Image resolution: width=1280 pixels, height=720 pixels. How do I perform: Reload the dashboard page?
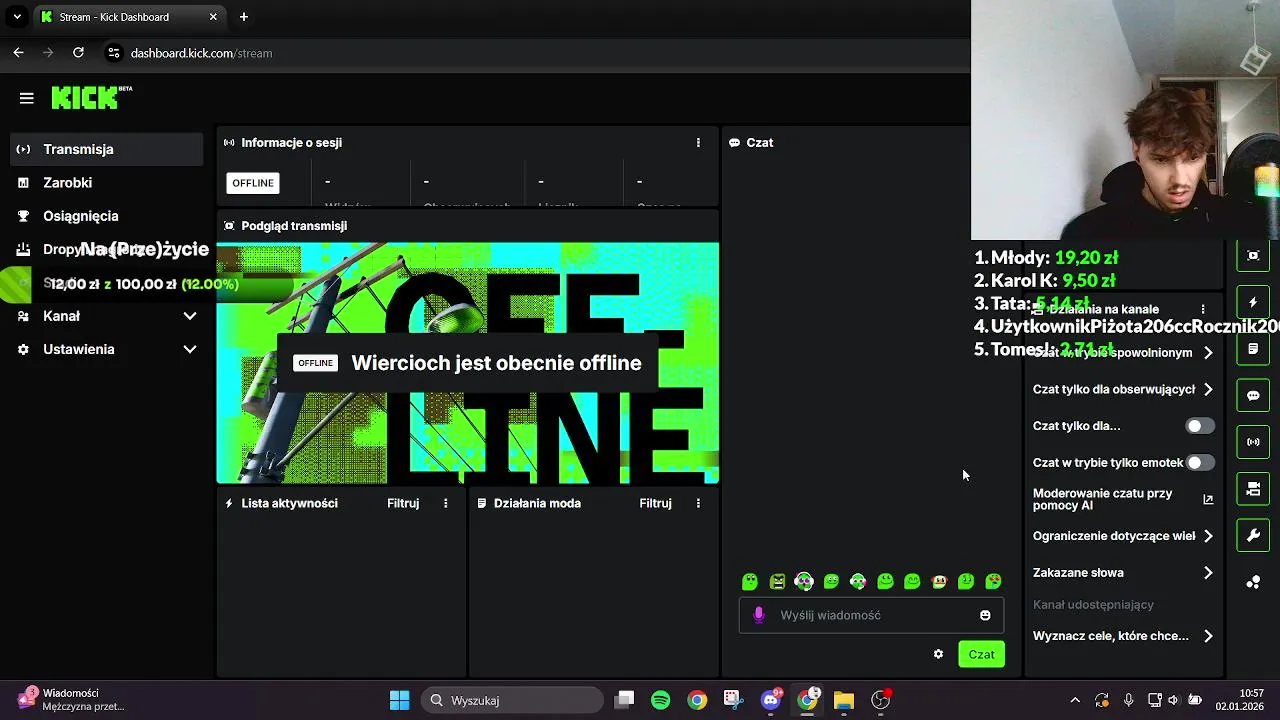pyautogui.click(x=78, y=53)
